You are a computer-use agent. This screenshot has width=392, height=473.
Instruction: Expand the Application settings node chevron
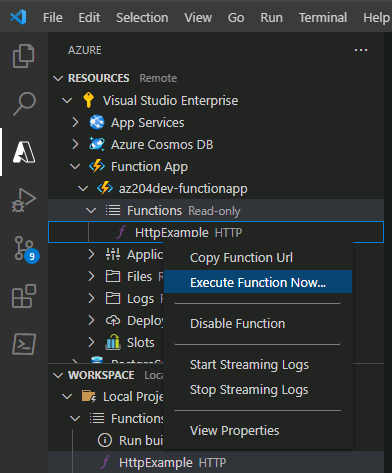pyautogui.click(x=91, y=254)
